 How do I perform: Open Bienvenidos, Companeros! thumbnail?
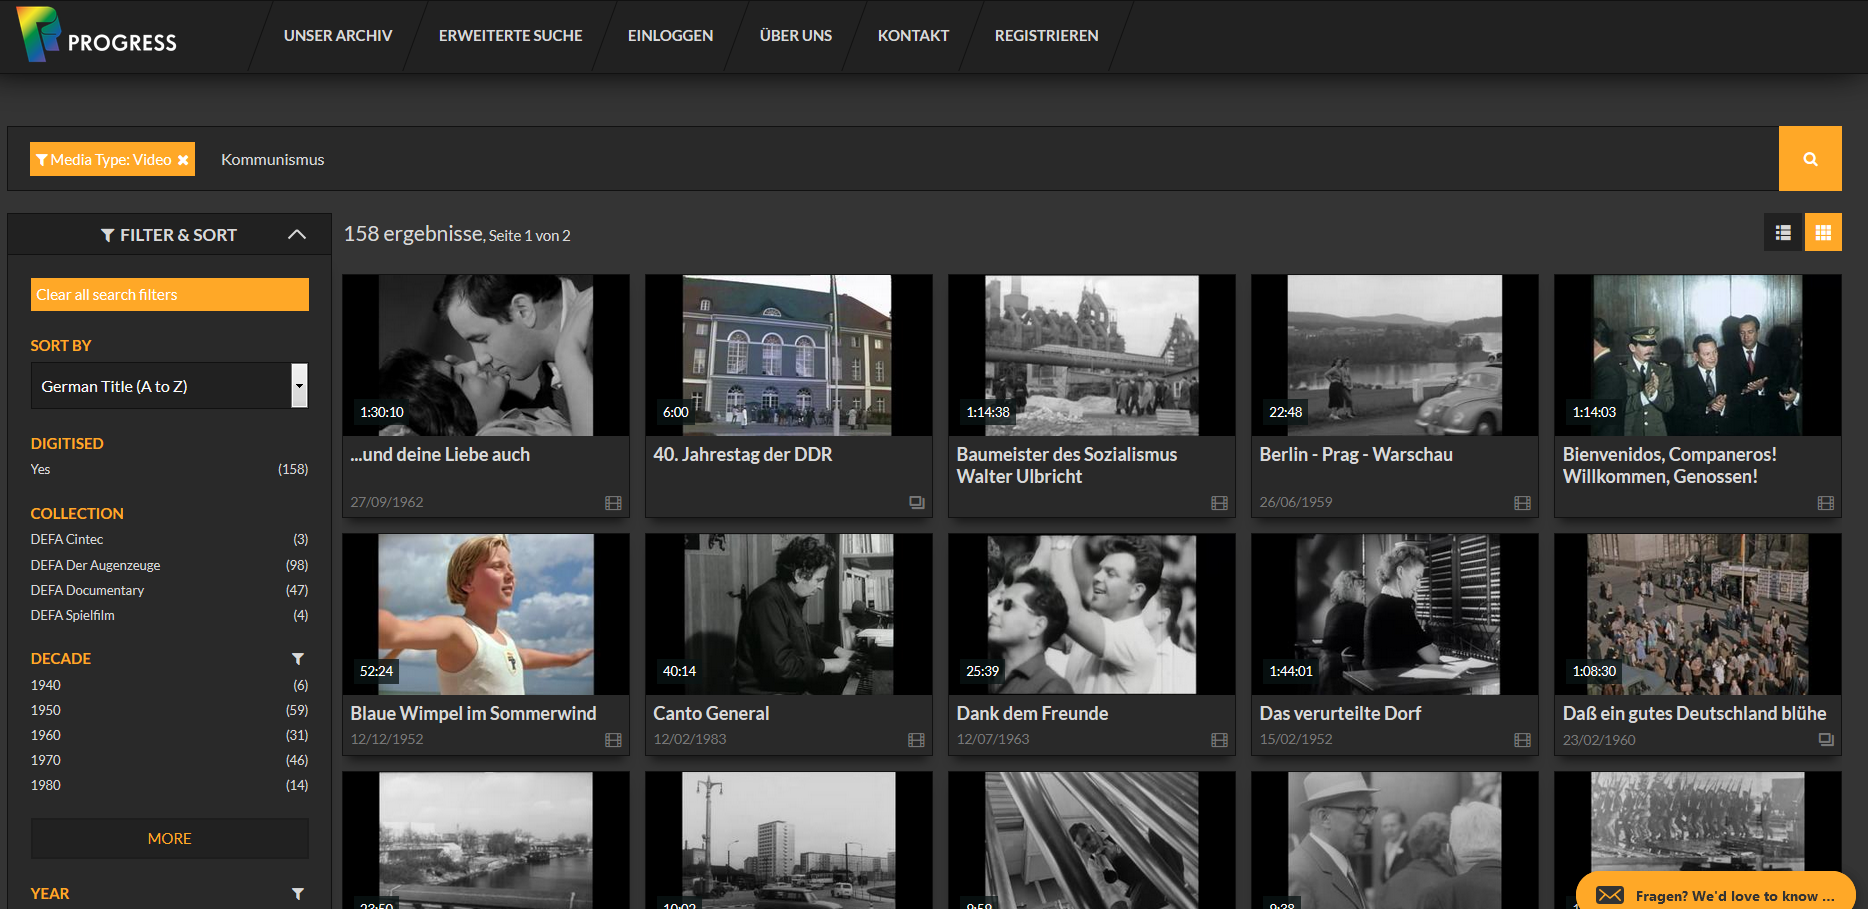tap(1698, 355)
